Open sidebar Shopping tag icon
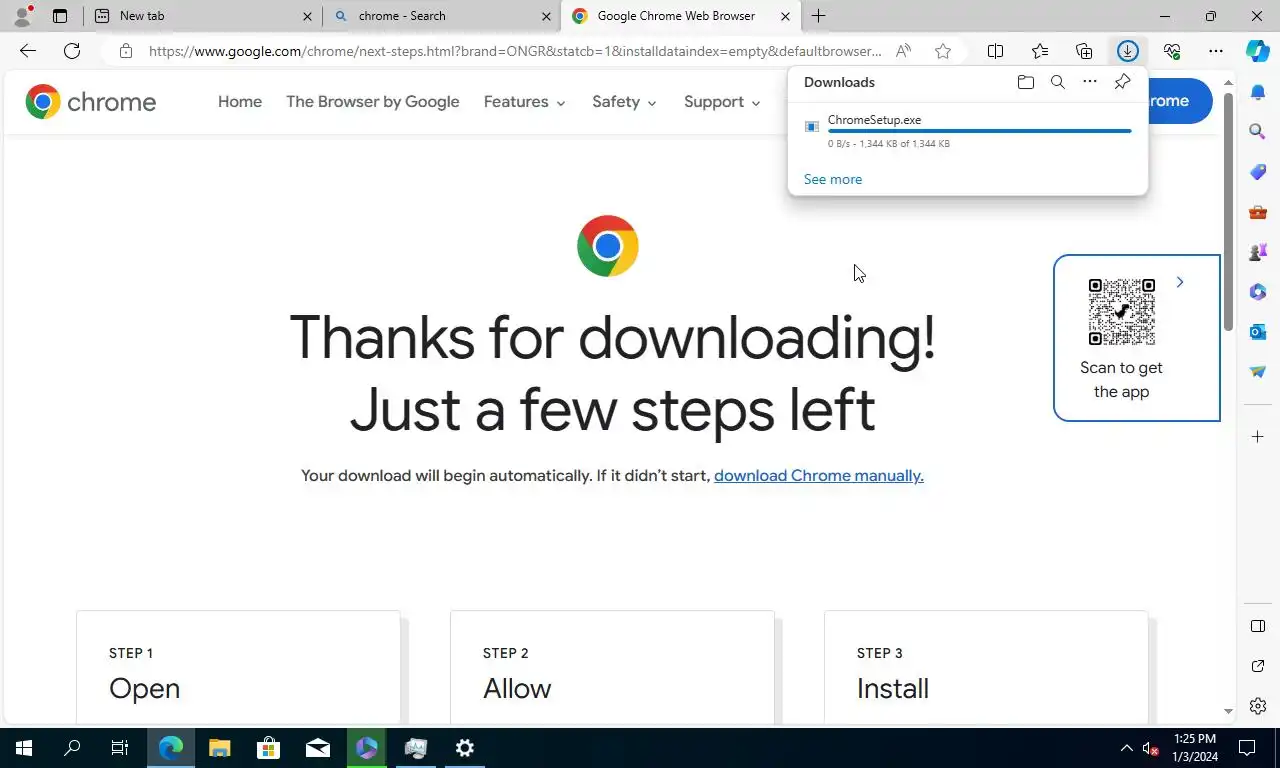1280x768 pixels. pos(1258,172)
